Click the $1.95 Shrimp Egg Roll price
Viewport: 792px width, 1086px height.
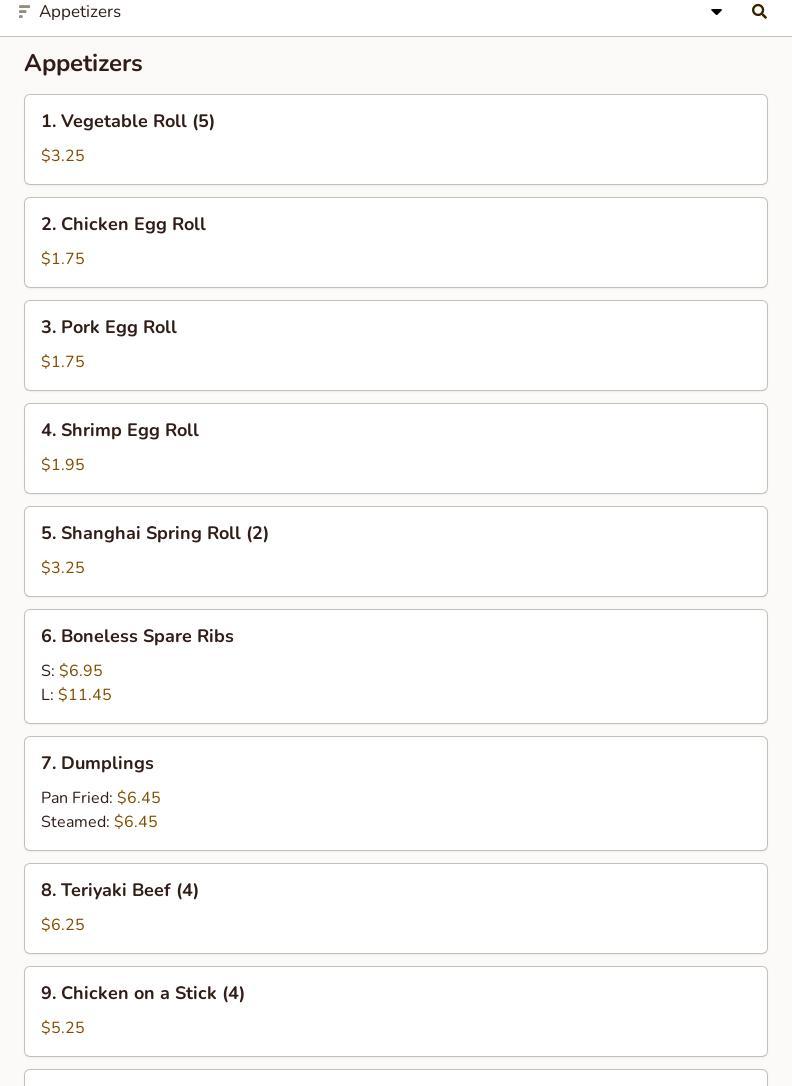point(63,464)
